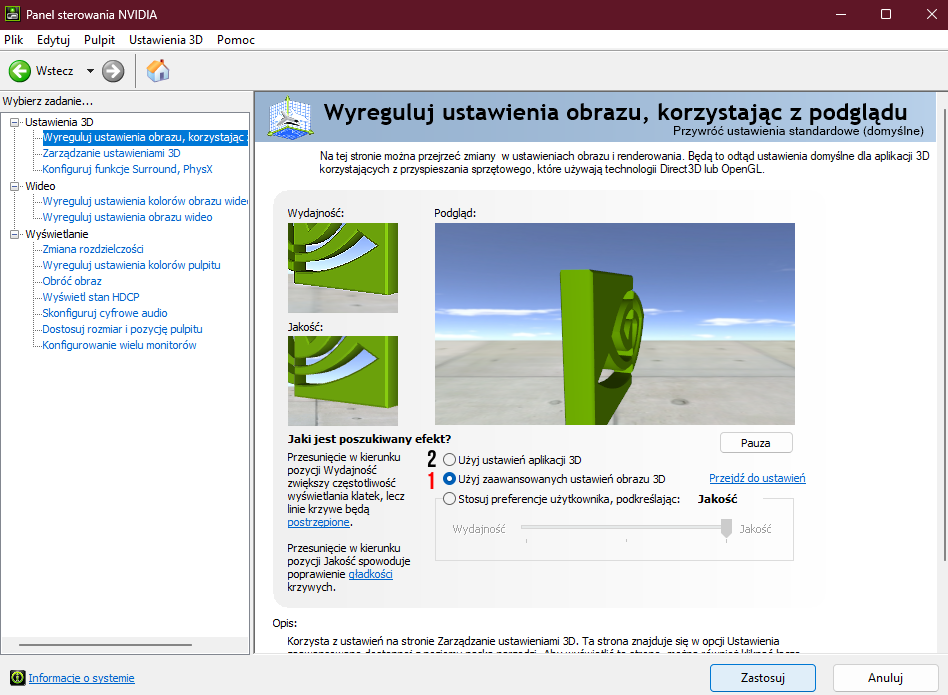Click Przywróć ustawienia standardowe (domyślne)

click(798, 131)
